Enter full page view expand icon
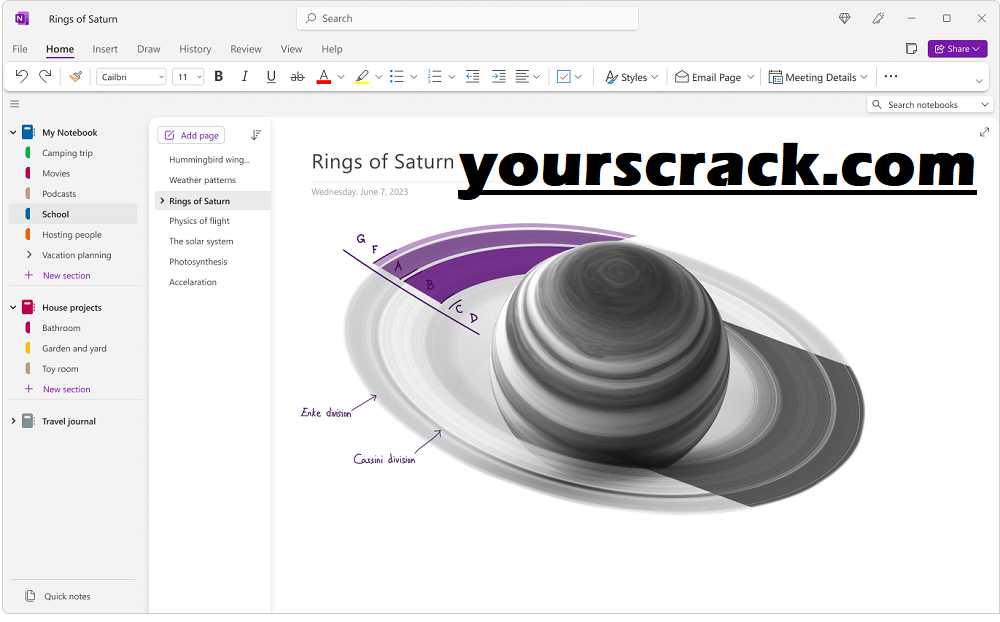The width and height of the screenshot is (1000, 622). [984, 132]
